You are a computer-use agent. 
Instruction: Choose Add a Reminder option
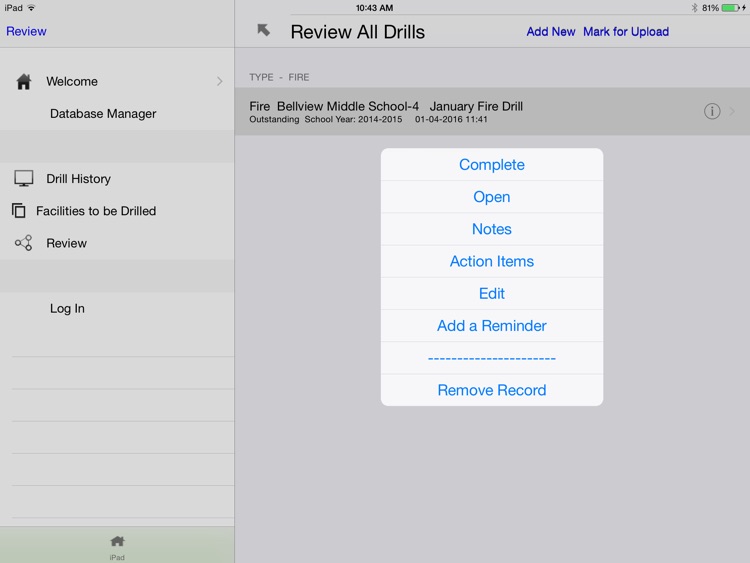[491, 326]
